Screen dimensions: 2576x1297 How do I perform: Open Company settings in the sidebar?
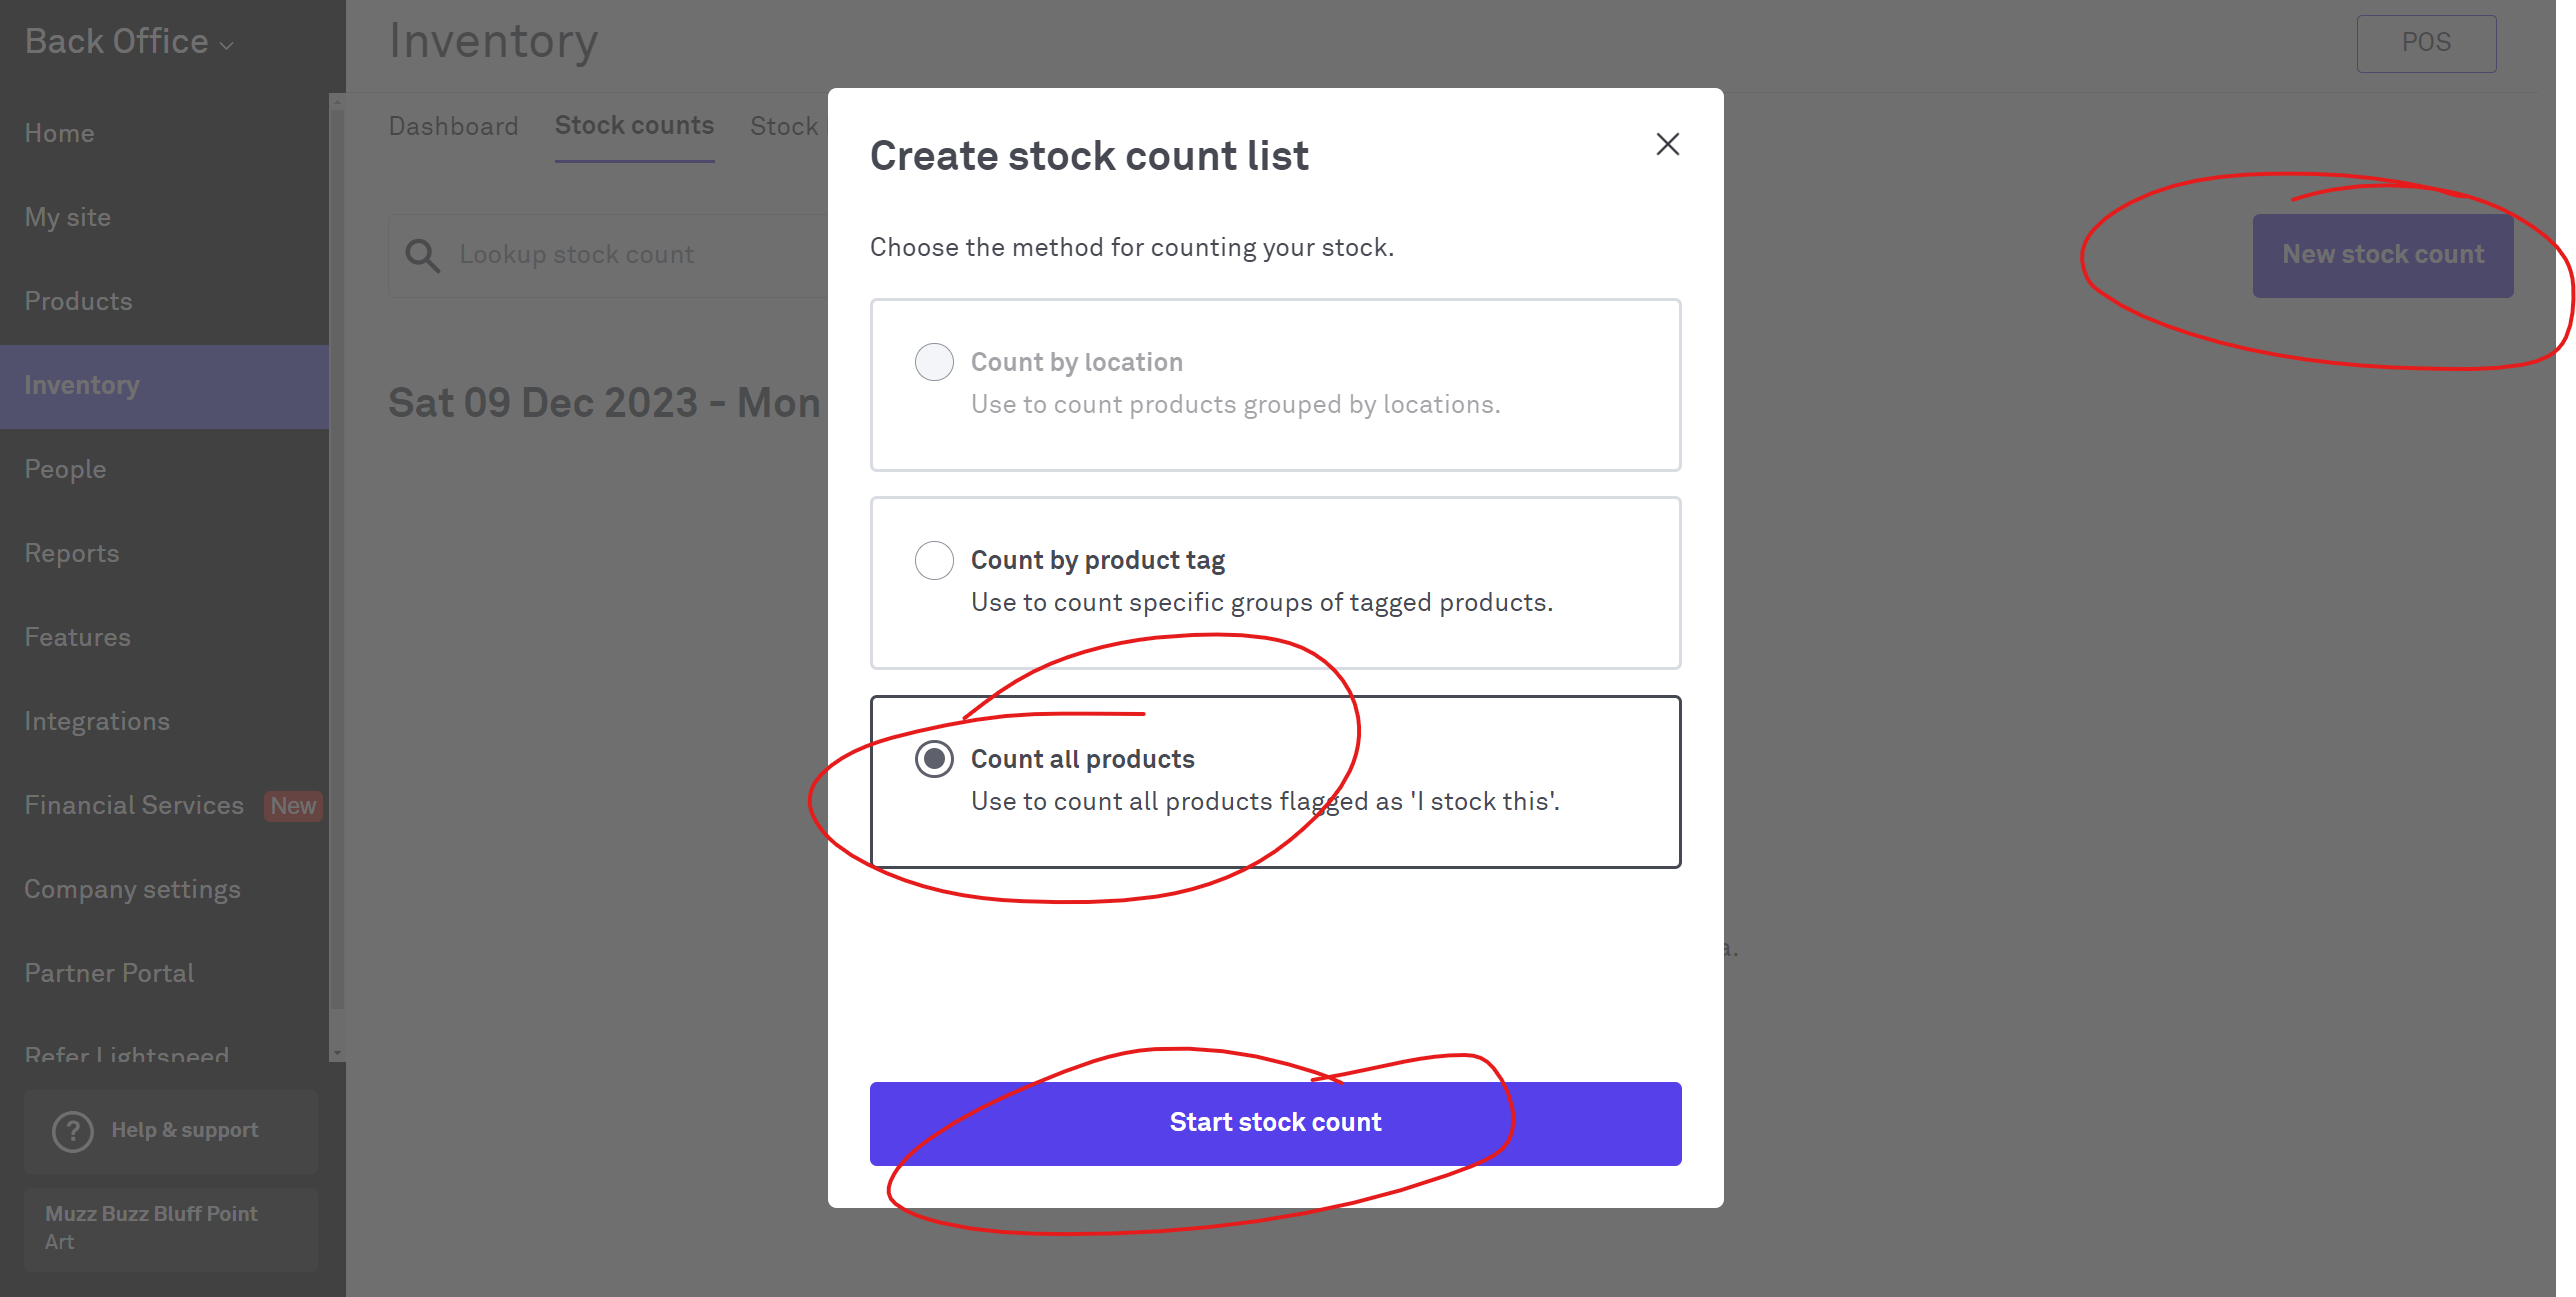pos(132,889)
